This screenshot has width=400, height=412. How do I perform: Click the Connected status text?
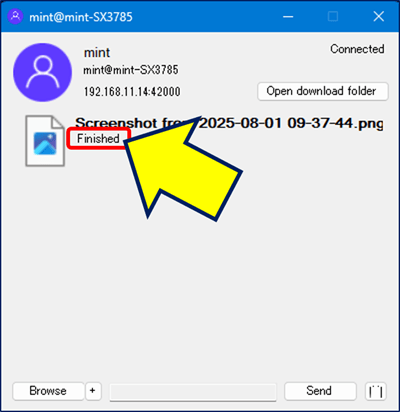tap(357, 49)
